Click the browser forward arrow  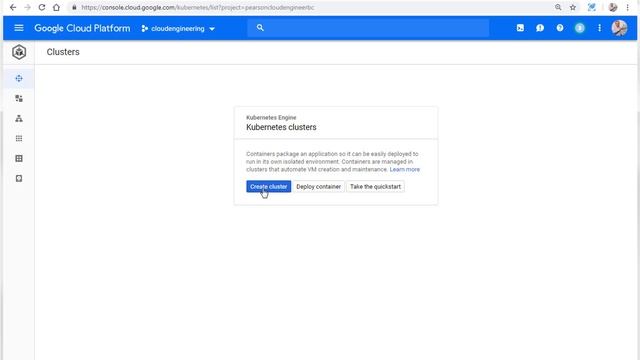tap(27, 7)
